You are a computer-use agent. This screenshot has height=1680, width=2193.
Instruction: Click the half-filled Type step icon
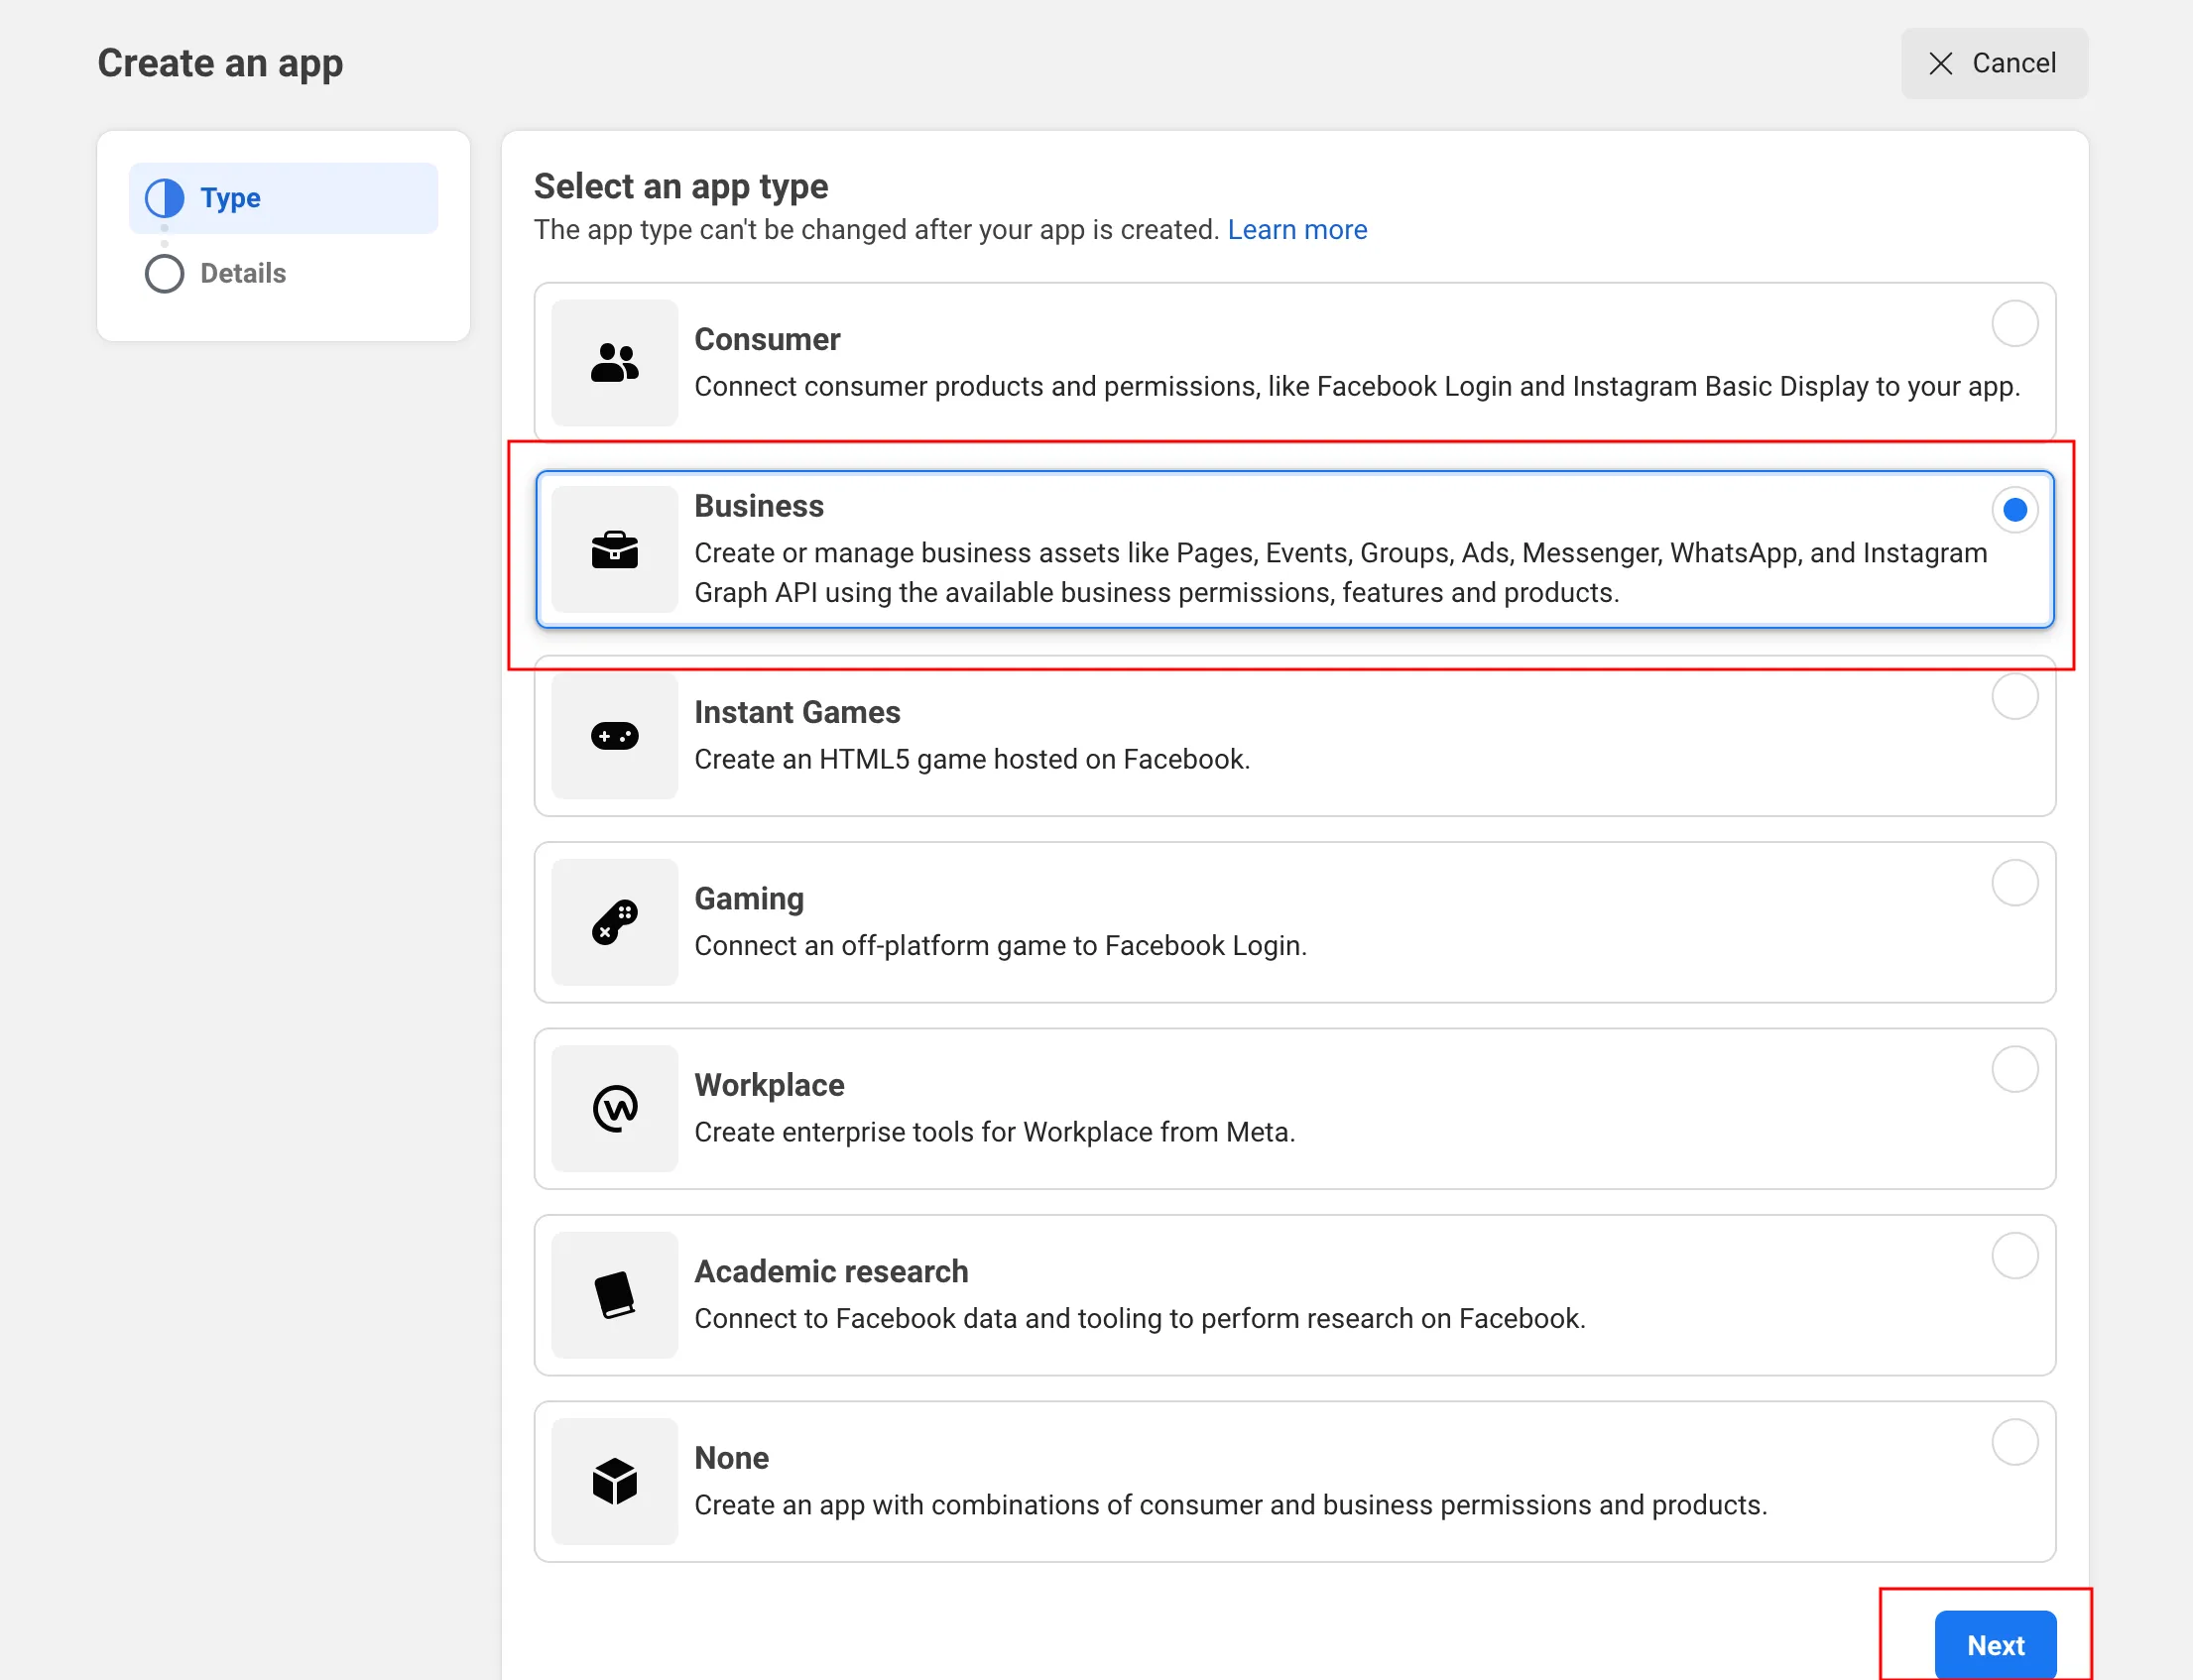[165, 198]
